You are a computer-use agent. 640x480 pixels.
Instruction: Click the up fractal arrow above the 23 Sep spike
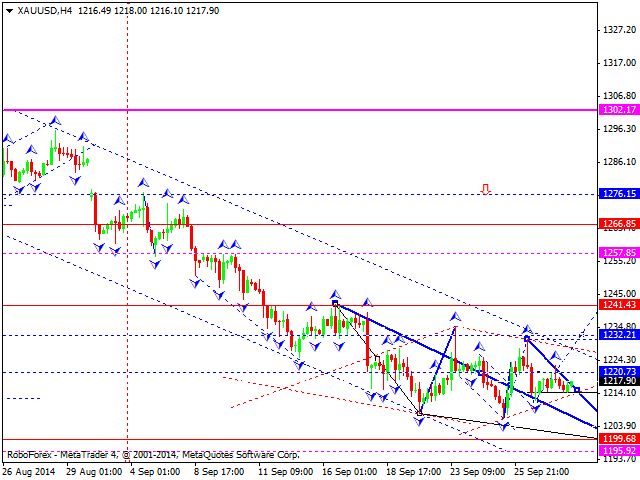click(456, 316)
